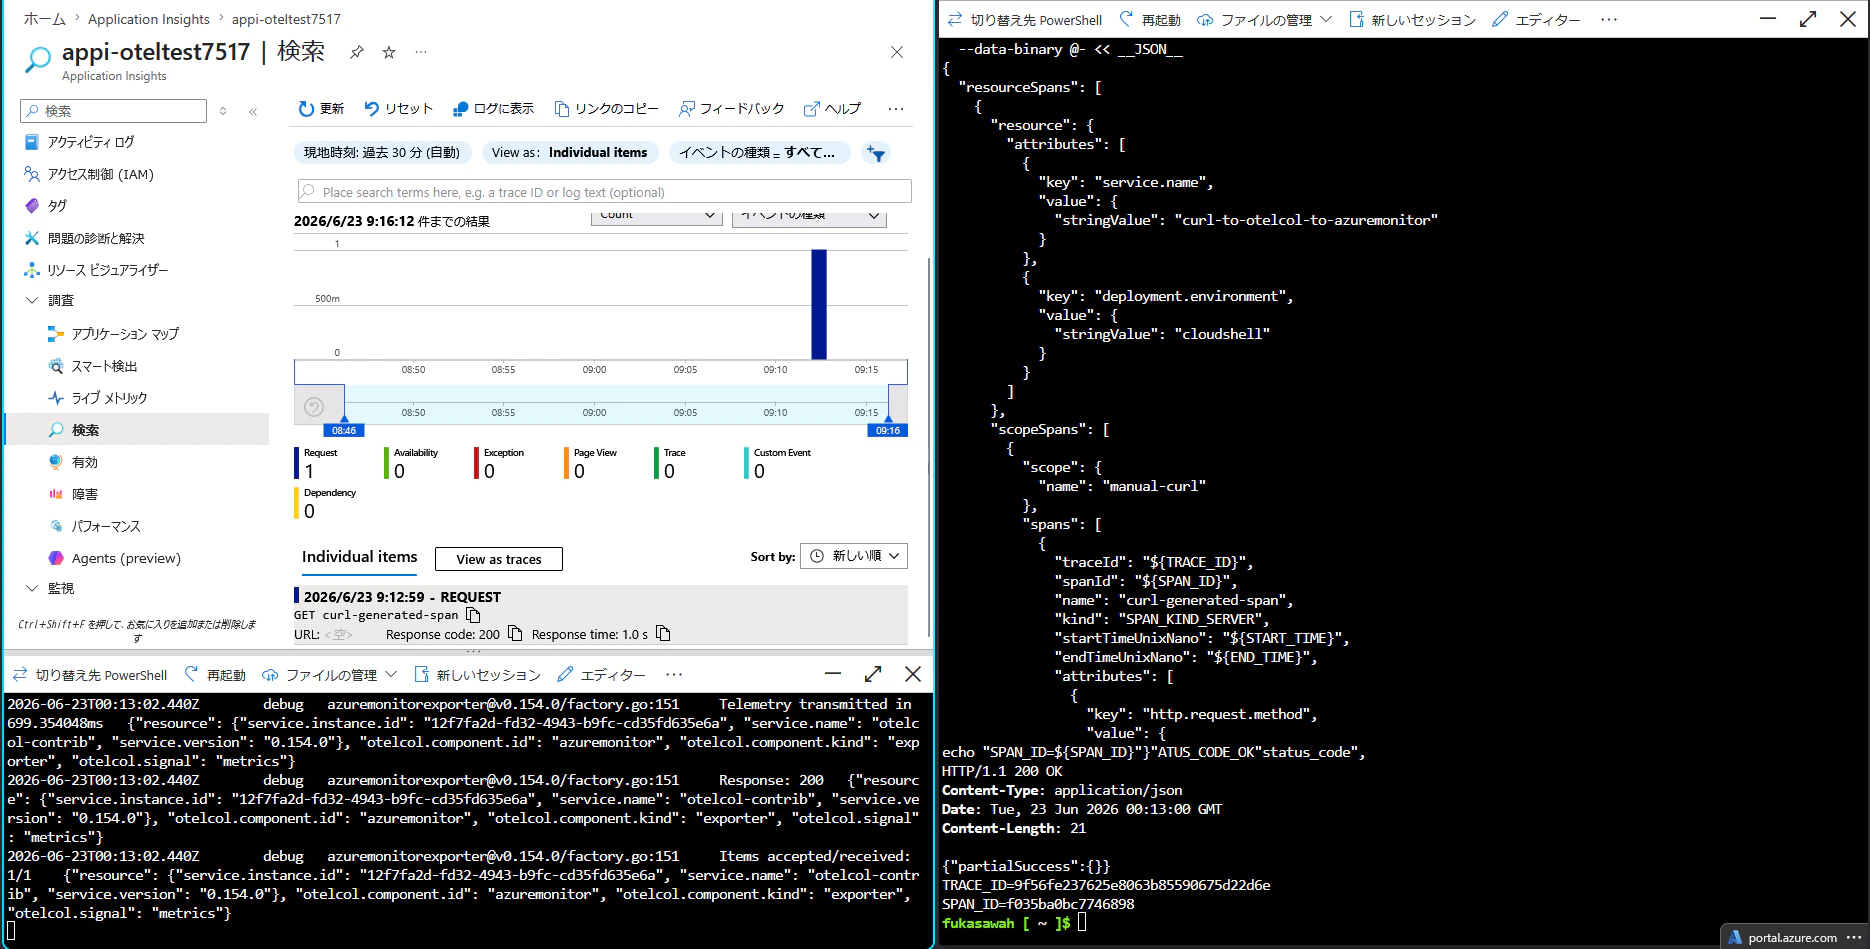Open ファイルの管理 dropdown in the bottom Cloud Shell
This screenshot has width=1870, height=949.
tap(330, 675)
